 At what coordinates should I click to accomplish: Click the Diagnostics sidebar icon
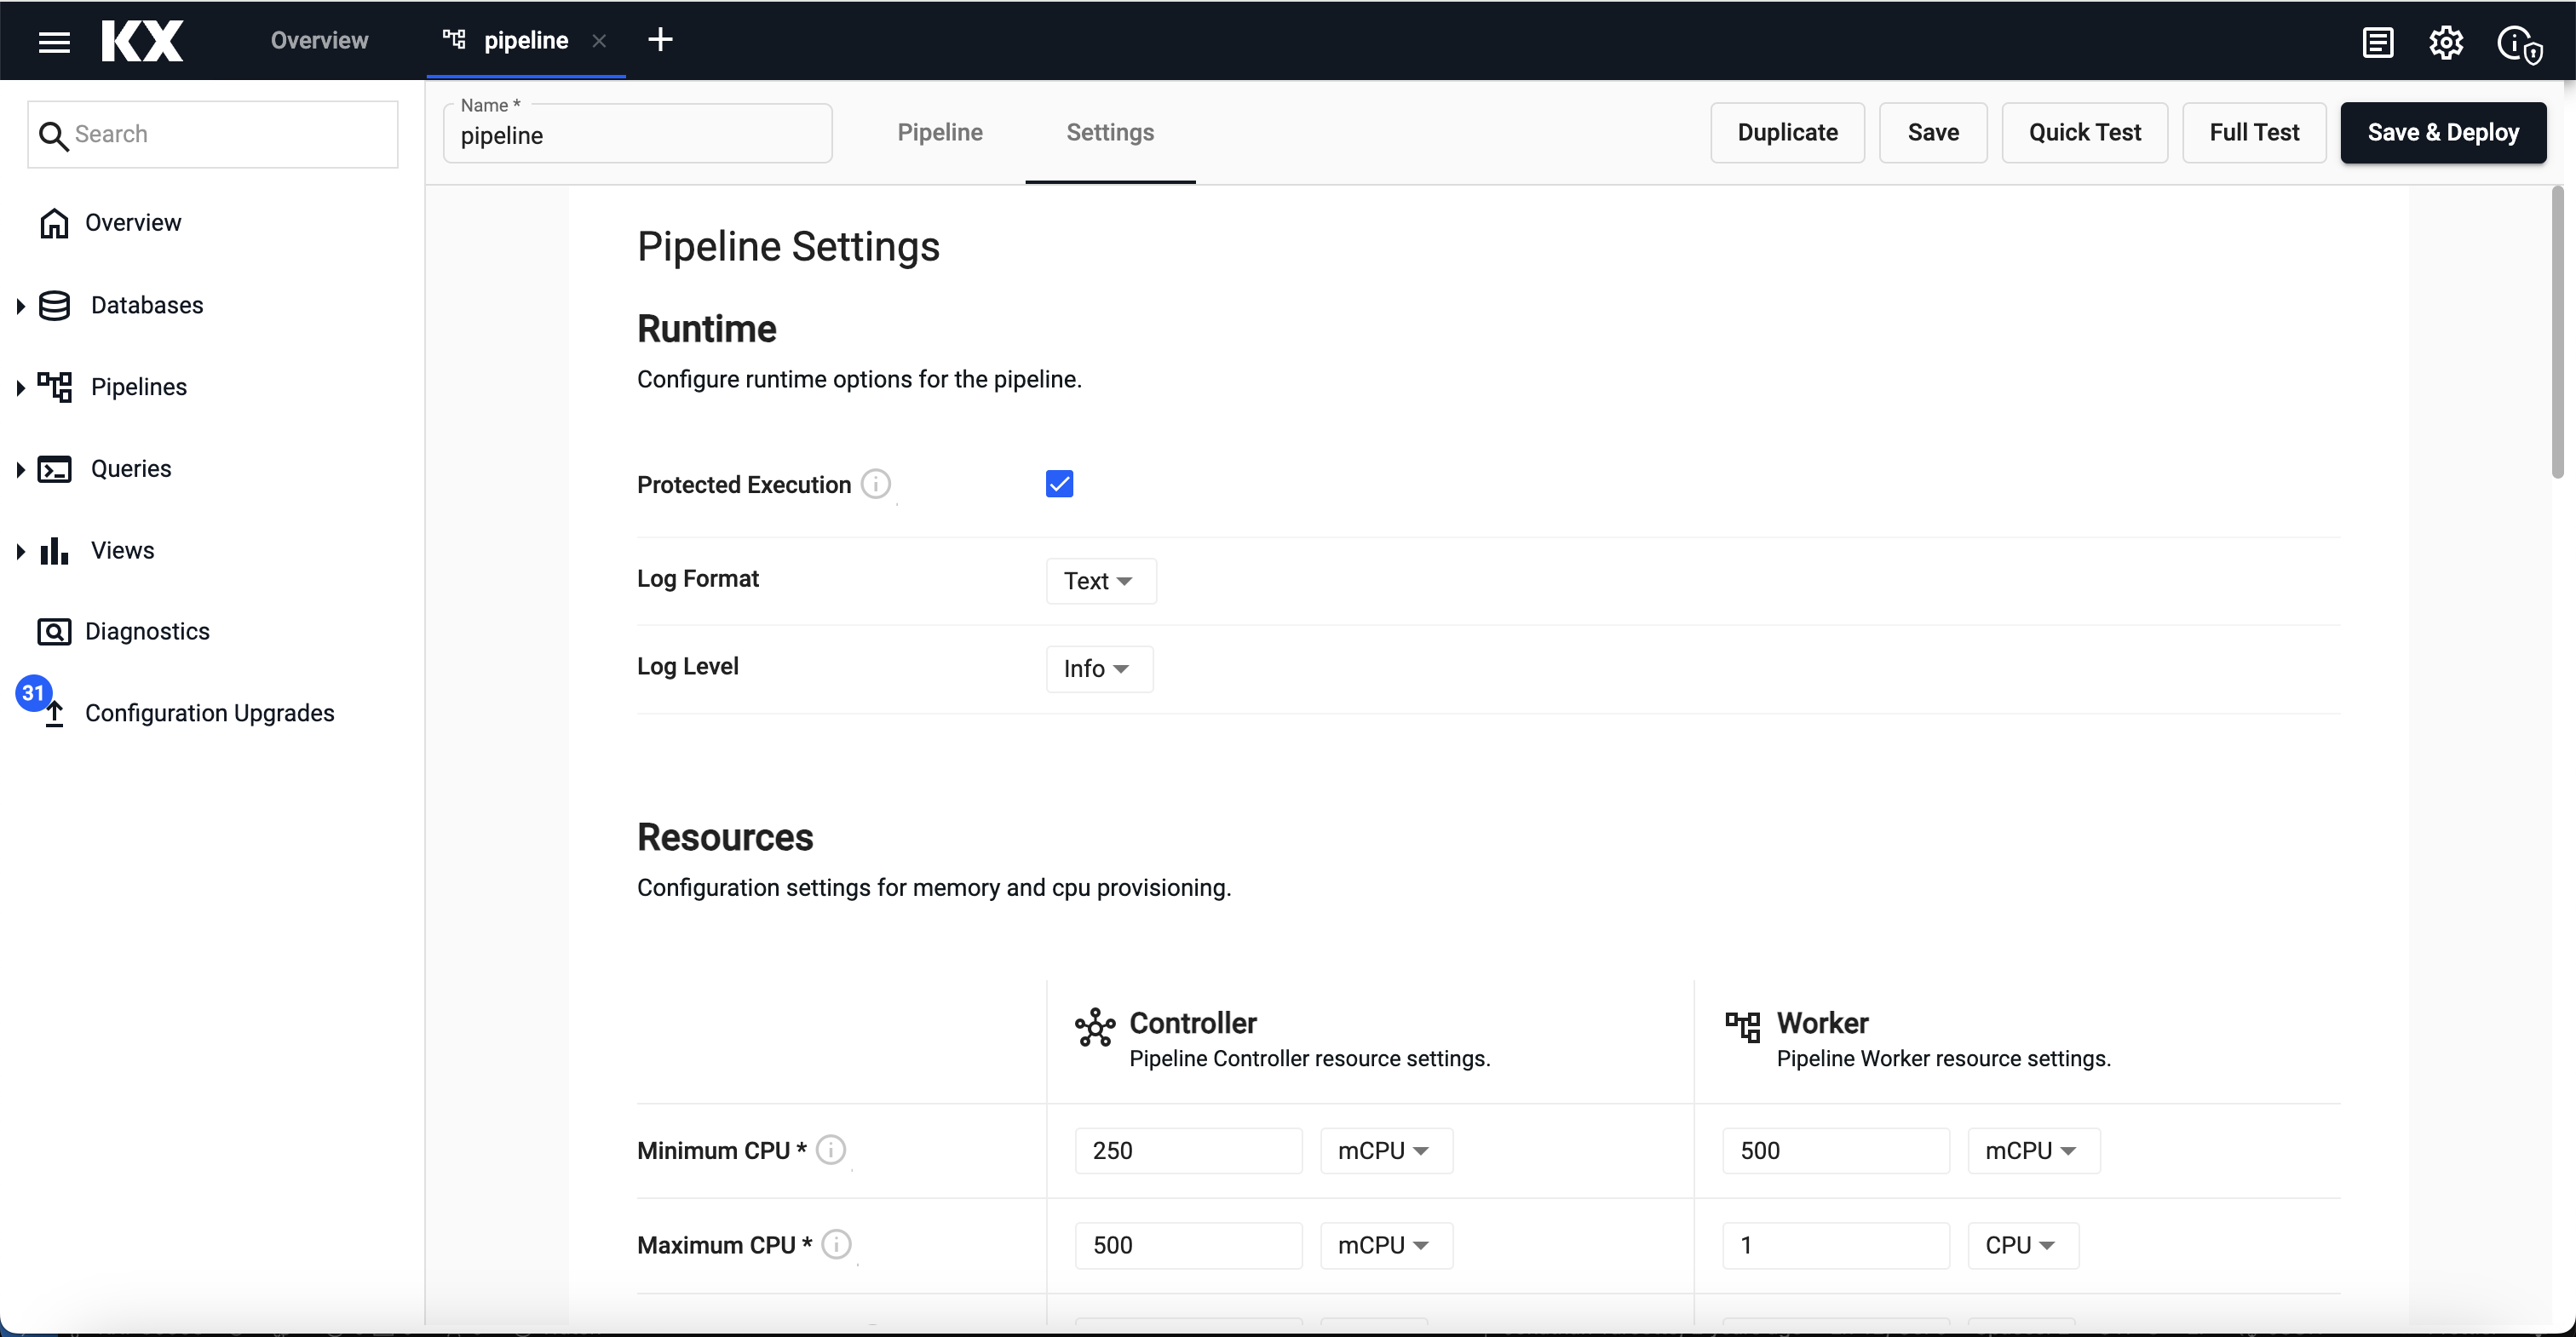point(54,631)
